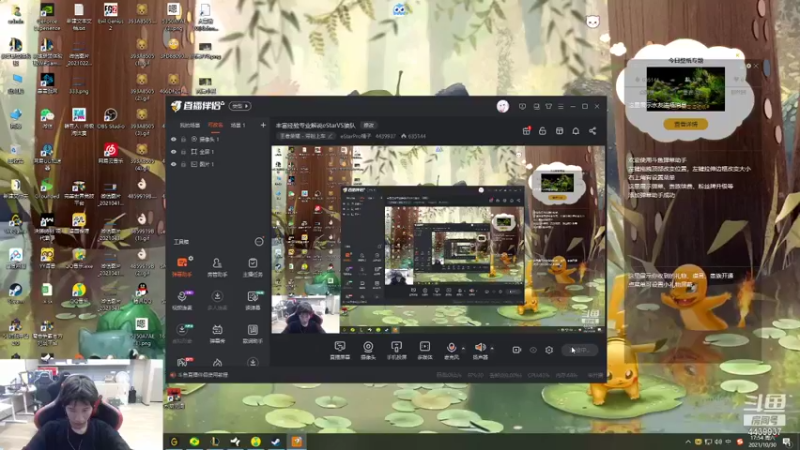This screenshot has height=450, width=800.
Task: Click the webcam feed inside the stream preview
Action: coord(305,314)
